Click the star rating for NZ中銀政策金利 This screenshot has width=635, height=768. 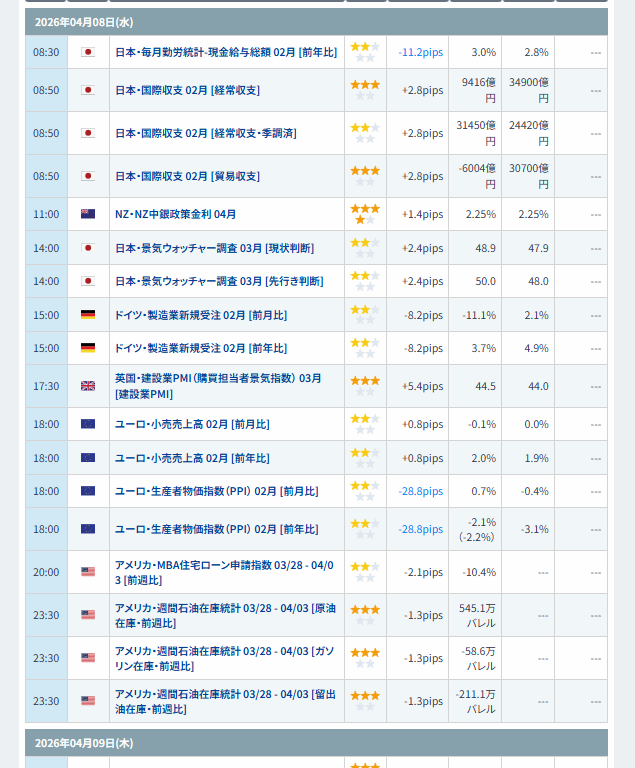[x=365, y=214]
